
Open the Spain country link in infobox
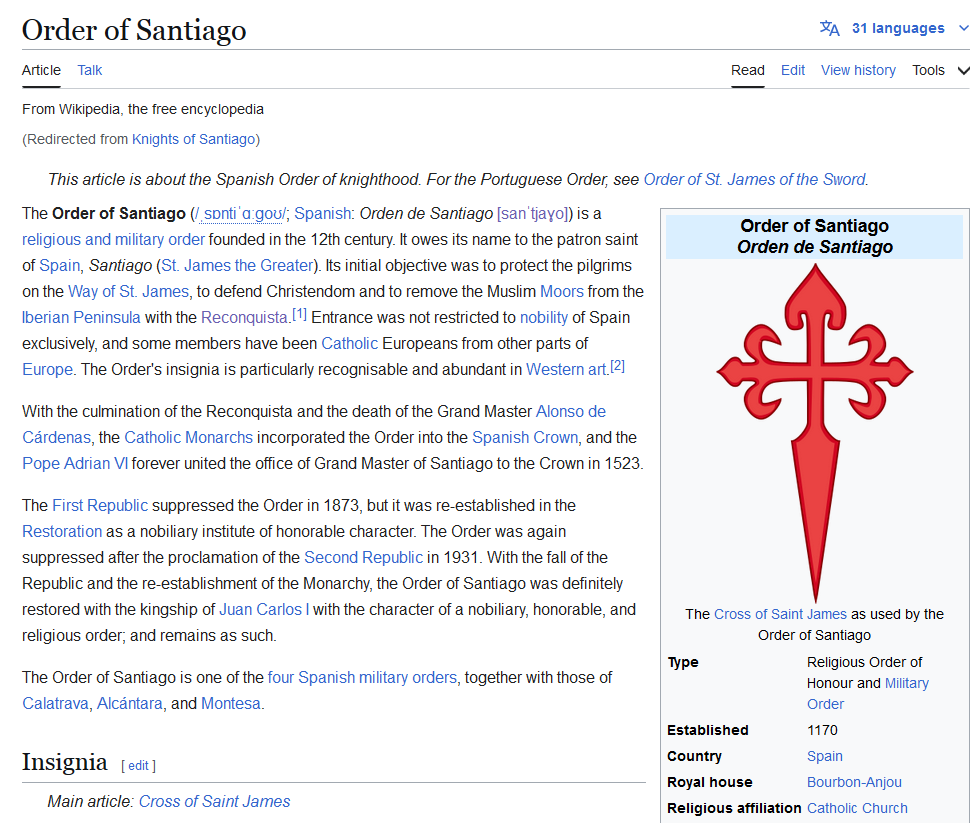[824, 756]
